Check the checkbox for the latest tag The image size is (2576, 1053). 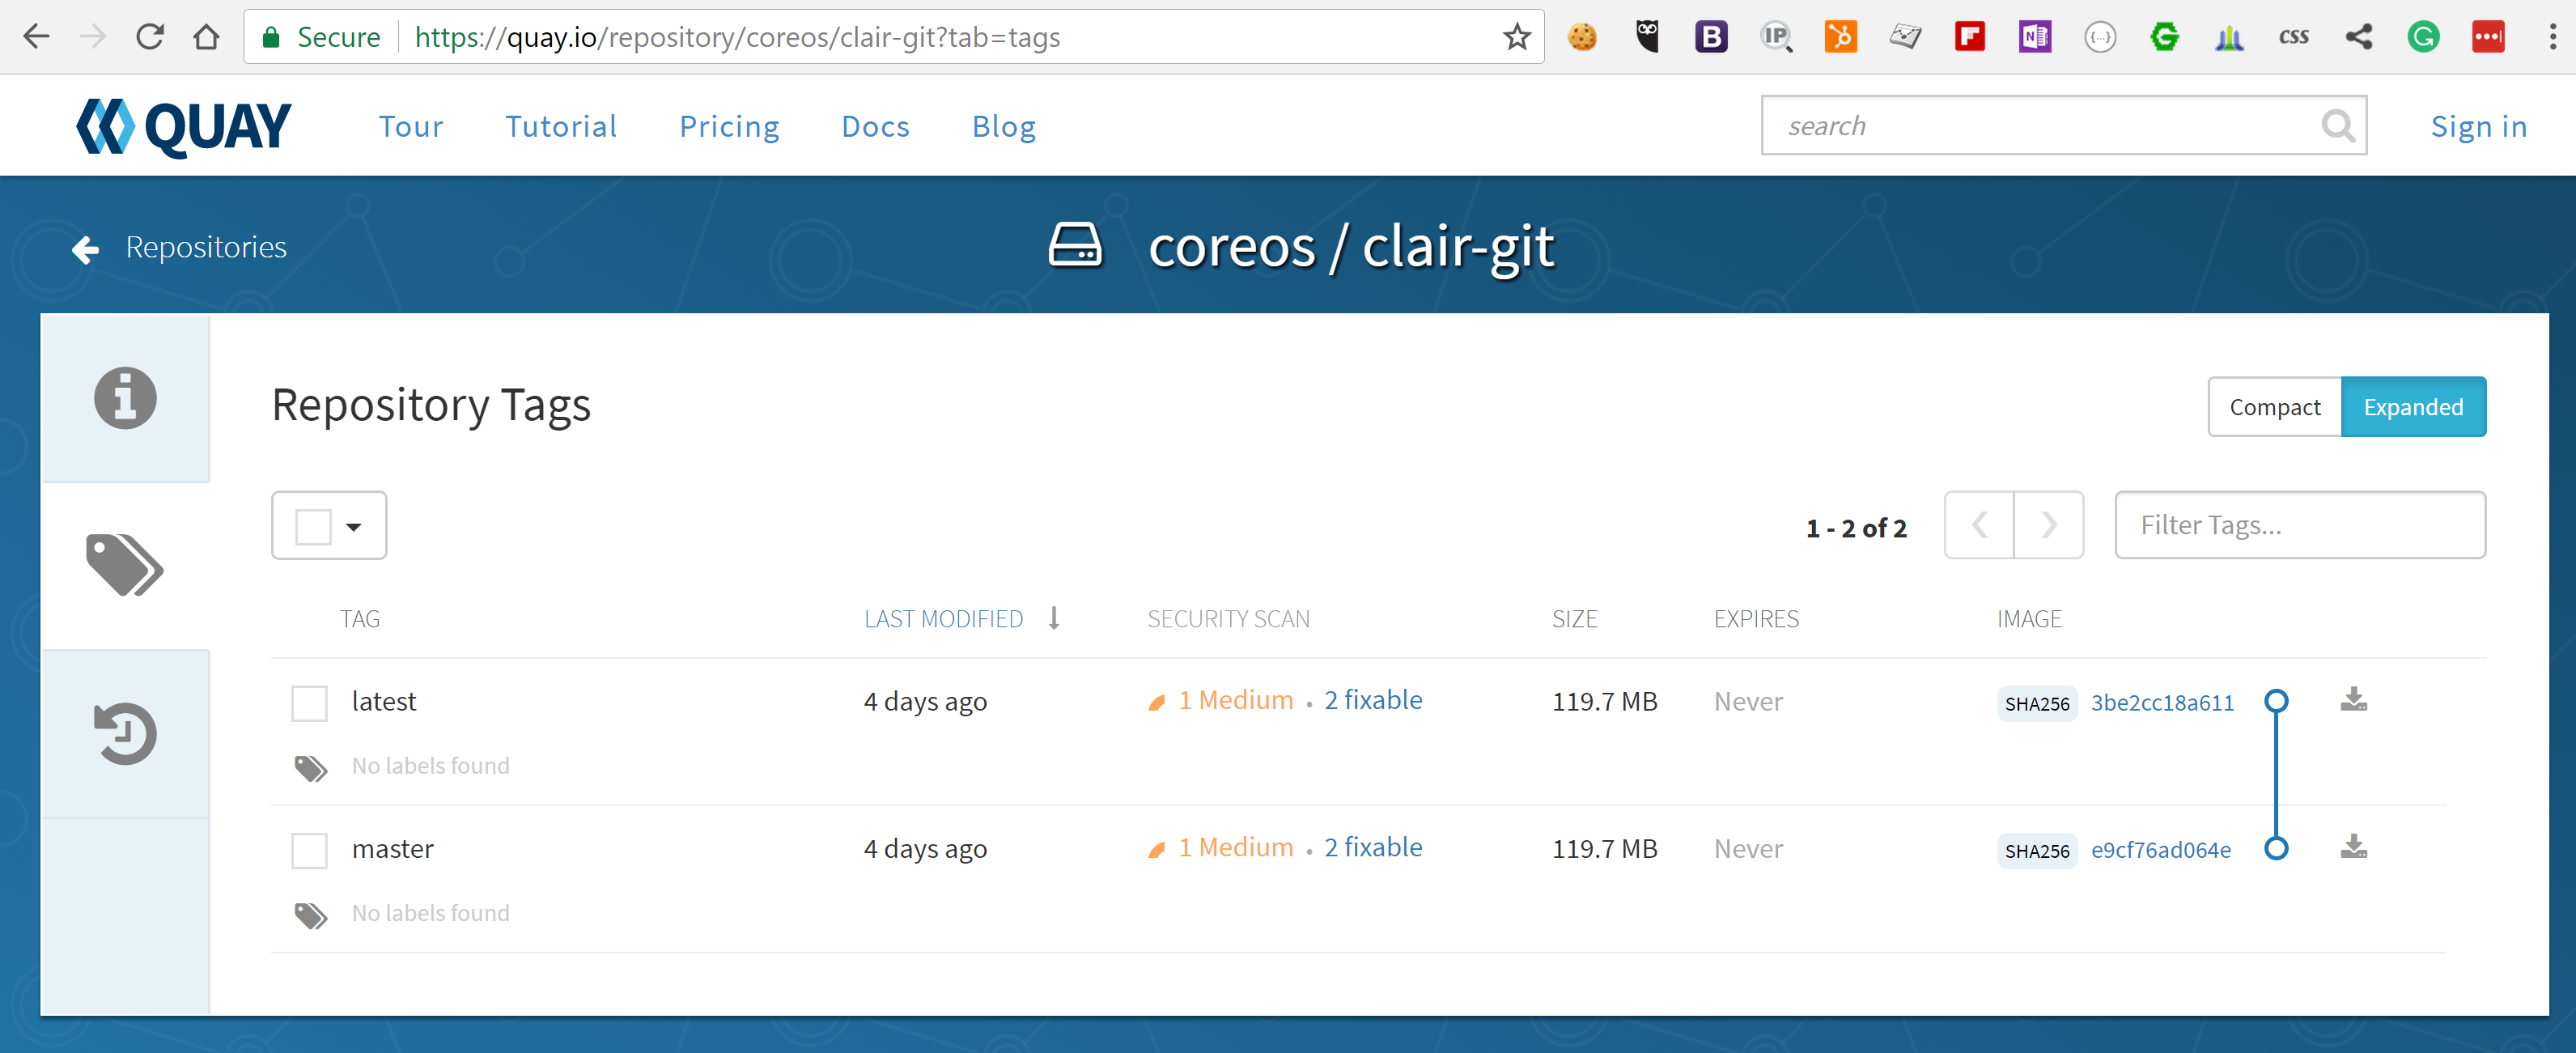tap(310, 703)
